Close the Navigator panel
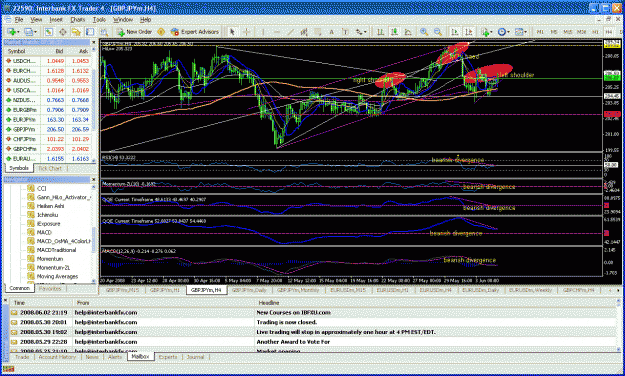625x376 pixels. tap(94, 179)
